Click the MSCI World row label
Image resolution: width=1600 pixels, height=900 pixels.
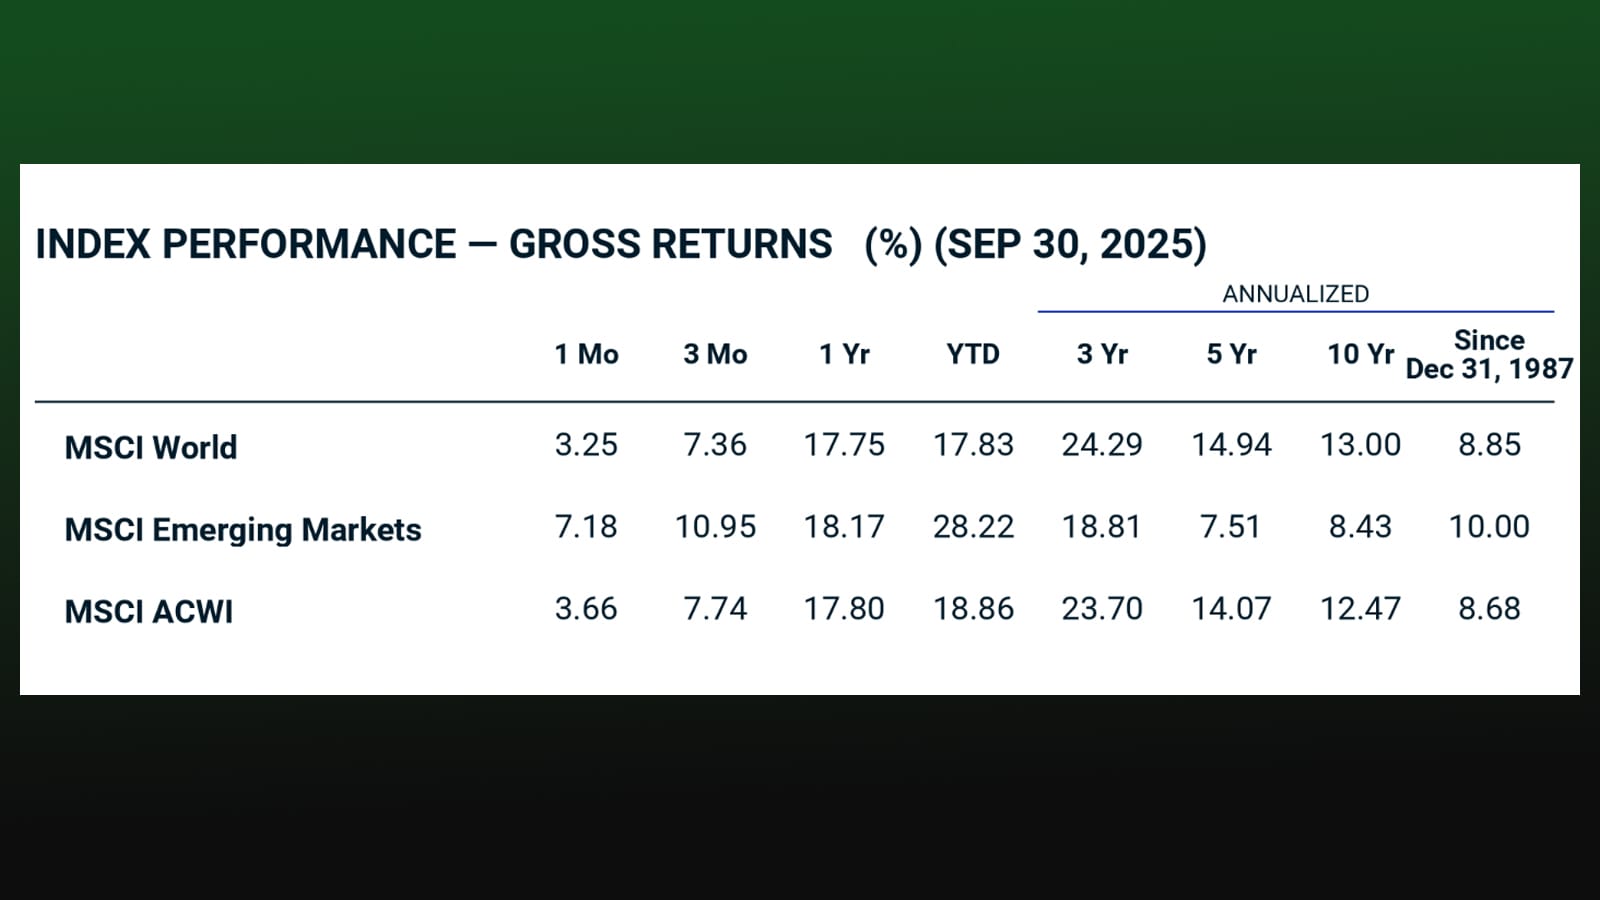[x=151, y=447]
